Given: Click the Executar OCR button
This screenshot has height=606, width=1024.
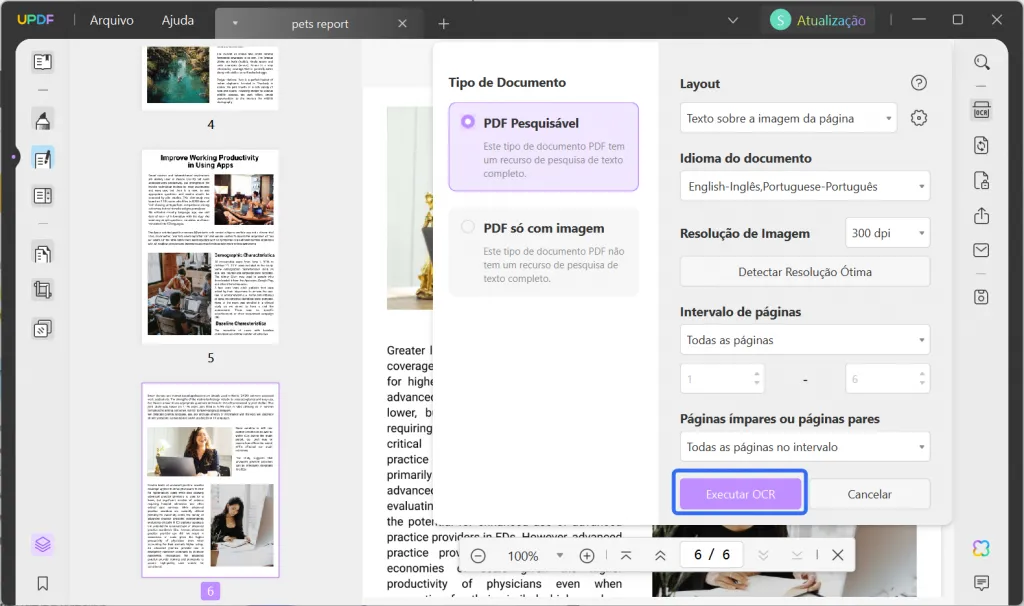Looking at the screenshot, I should click(741, 494).
